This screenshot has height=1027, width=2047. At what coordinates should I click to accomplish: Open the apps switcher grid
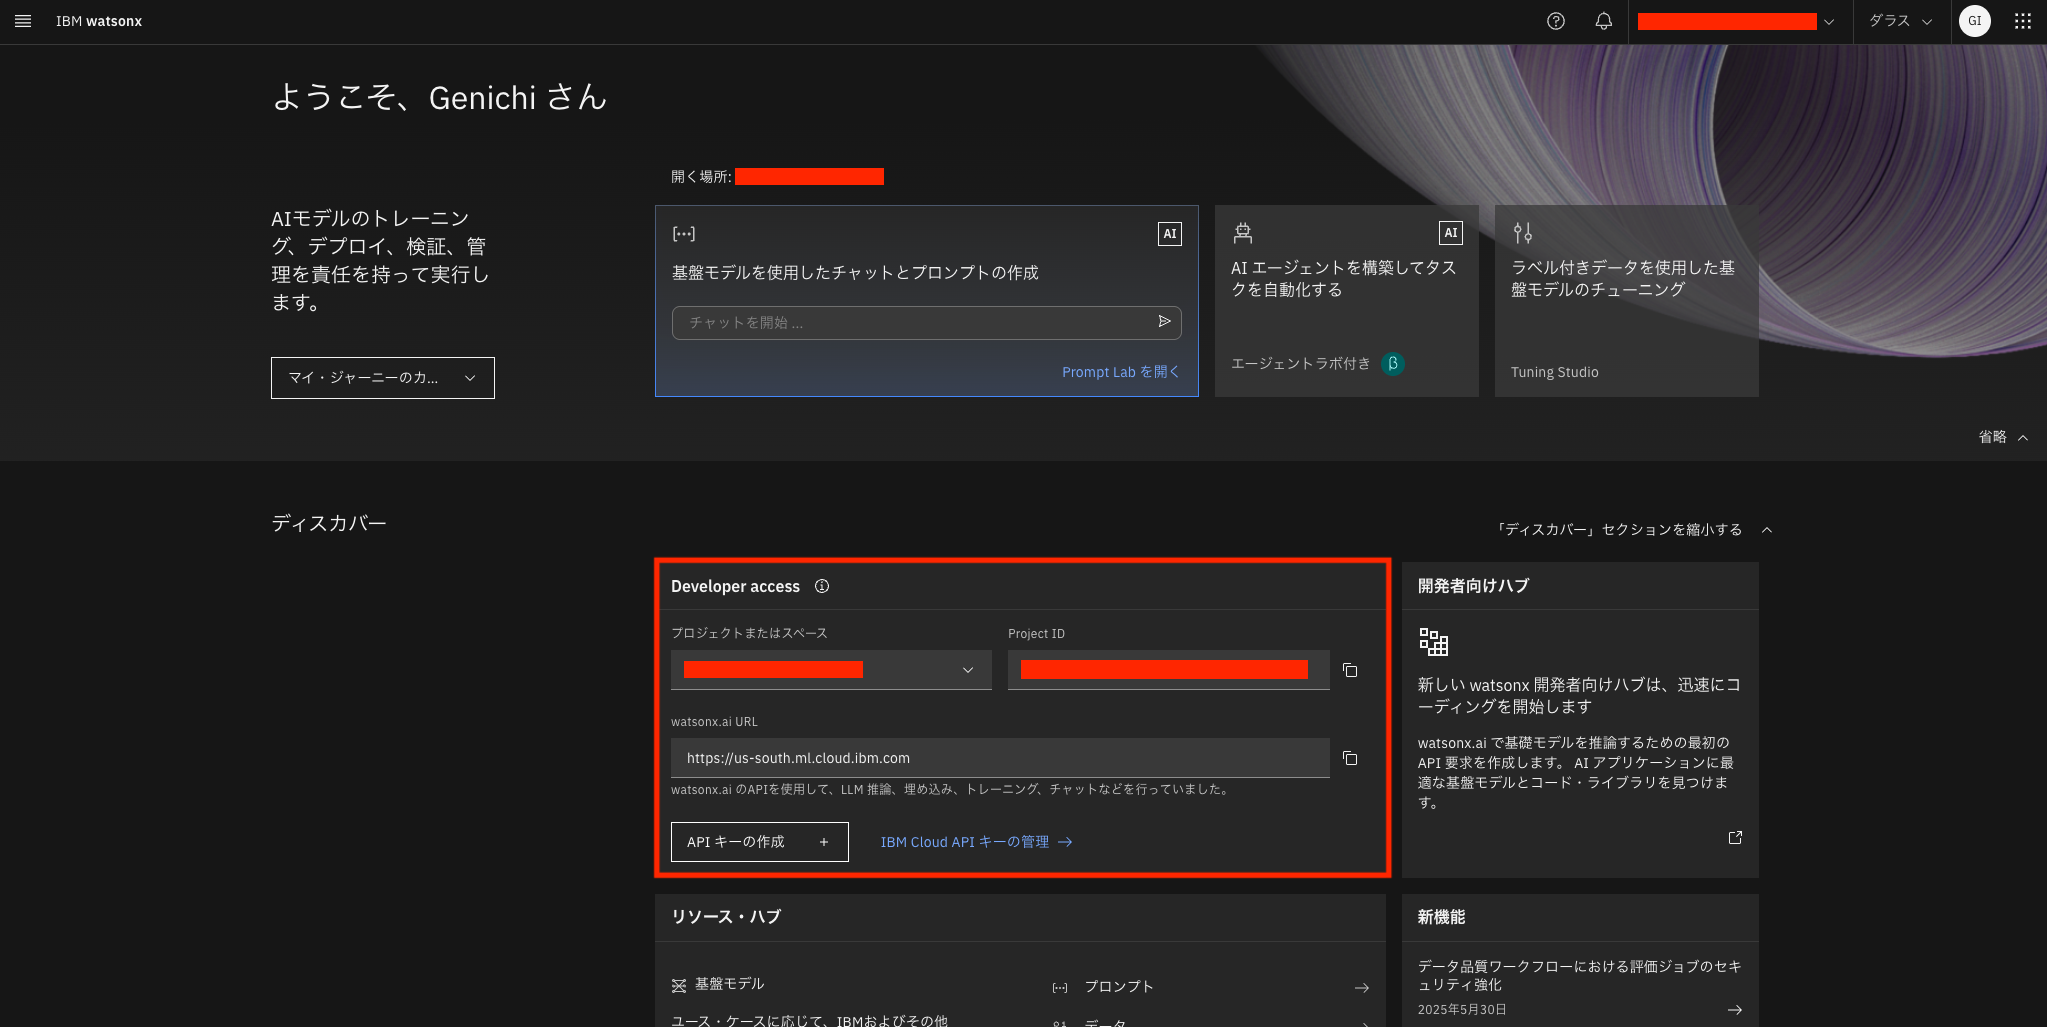(x=2022, y=20)
